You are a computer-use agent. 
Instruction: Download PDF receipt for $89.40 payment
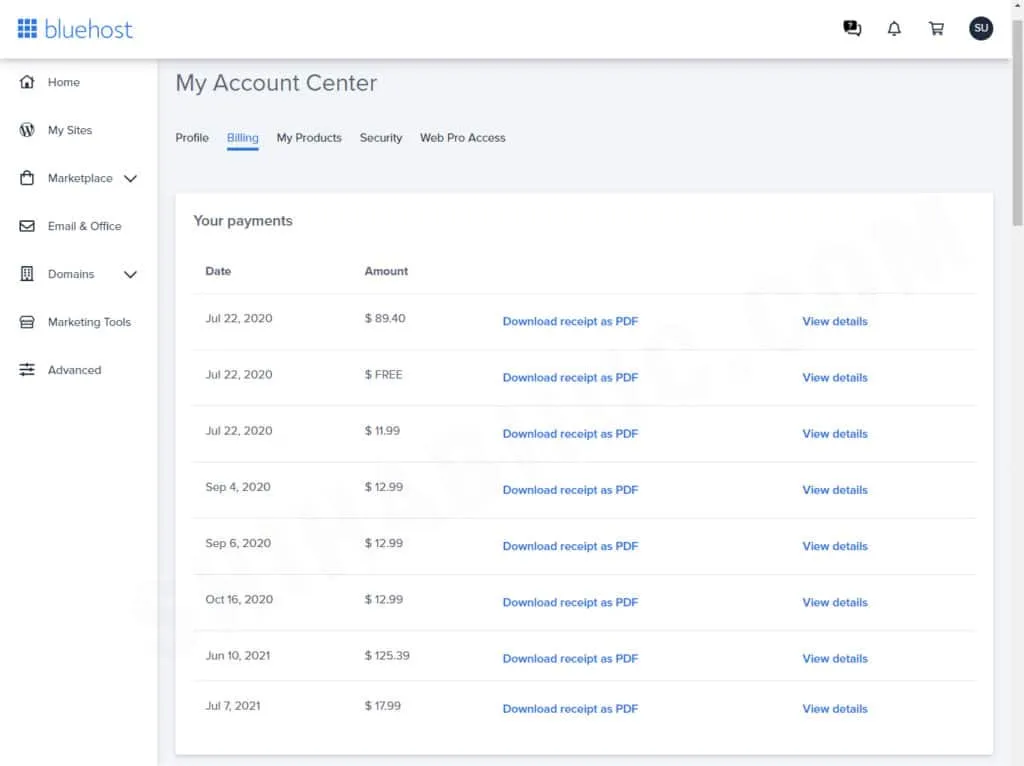[x=570, y=321]
